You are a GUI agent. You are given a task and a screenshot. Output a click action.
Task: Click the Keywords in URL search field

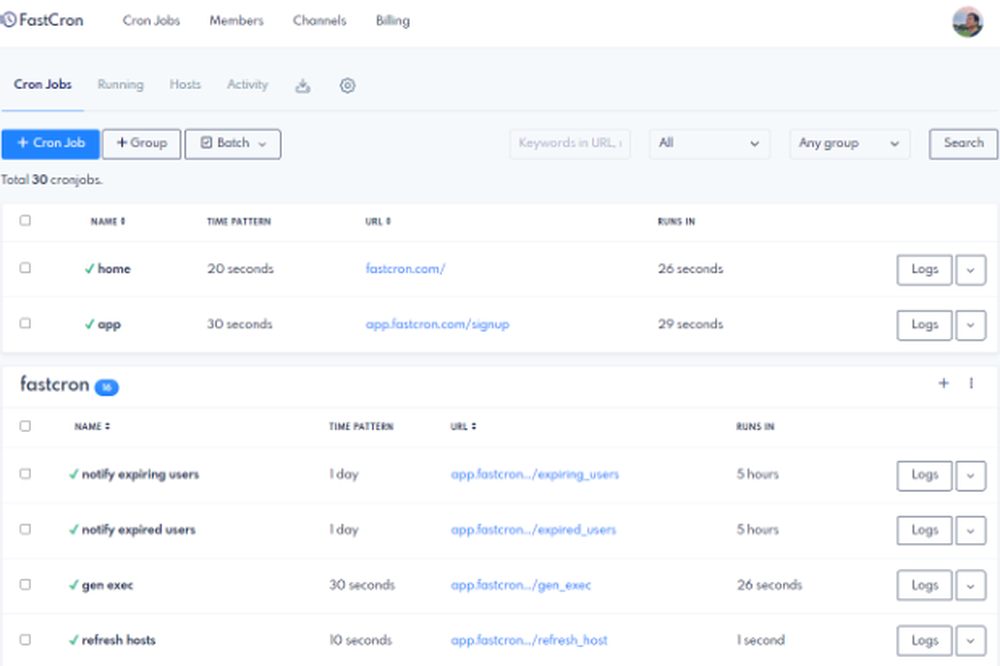pyautogui.click(x=570, y=143)
